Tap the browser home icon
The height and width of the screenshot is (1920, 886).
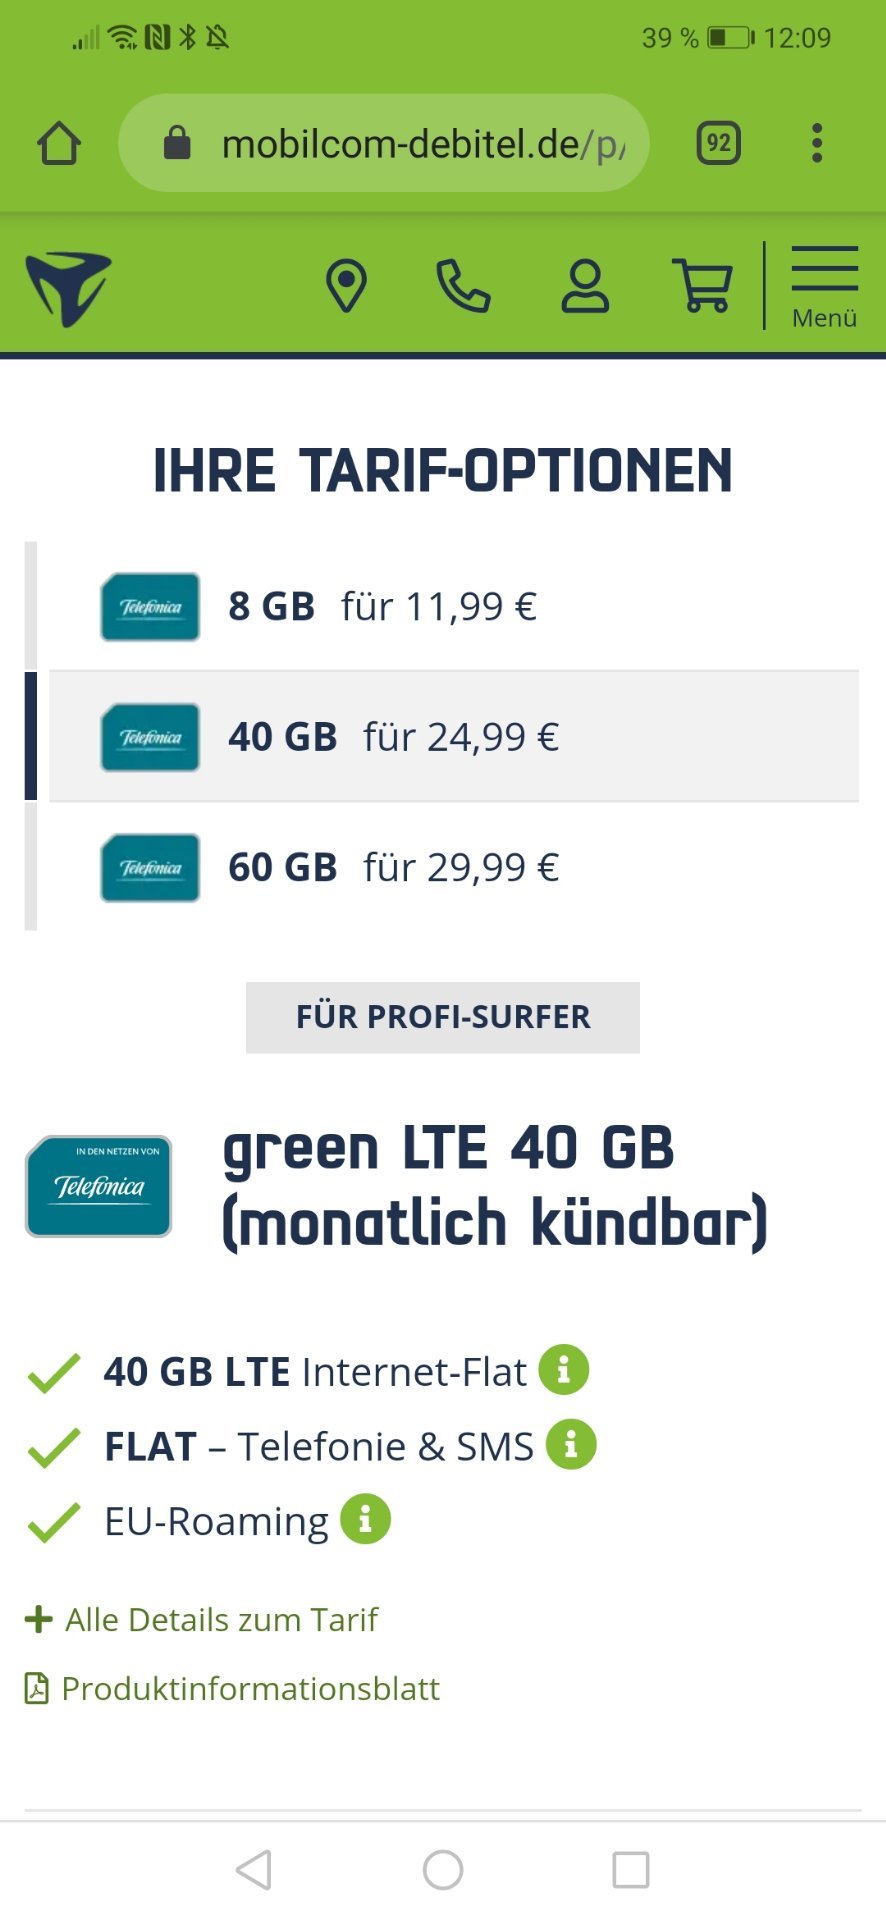(x=59, y=143)
